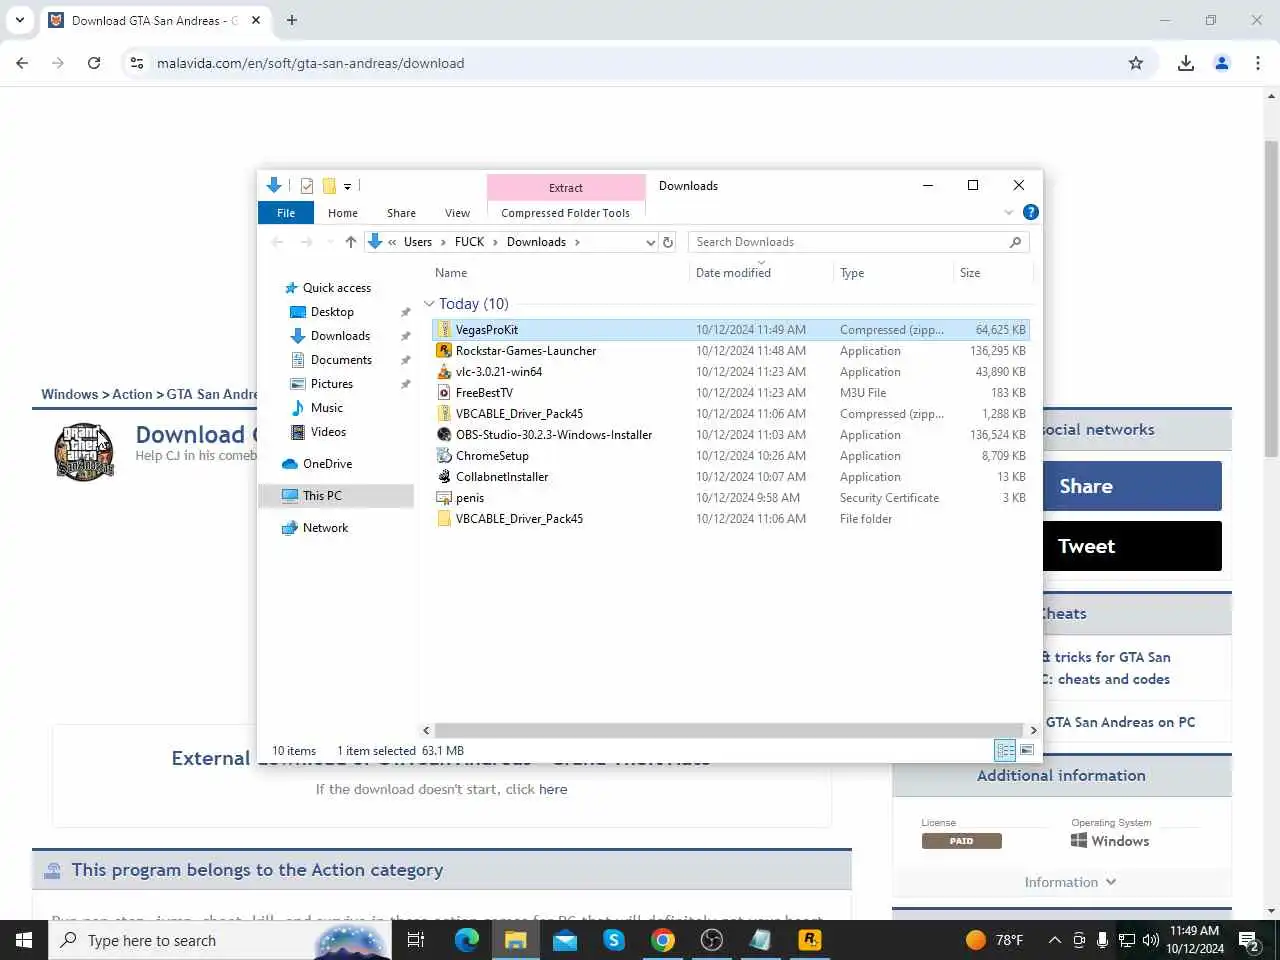Click the VegasProKit zip file icon
The width and height of the screenshot is (1280, 960).
[x=444, y=330]
